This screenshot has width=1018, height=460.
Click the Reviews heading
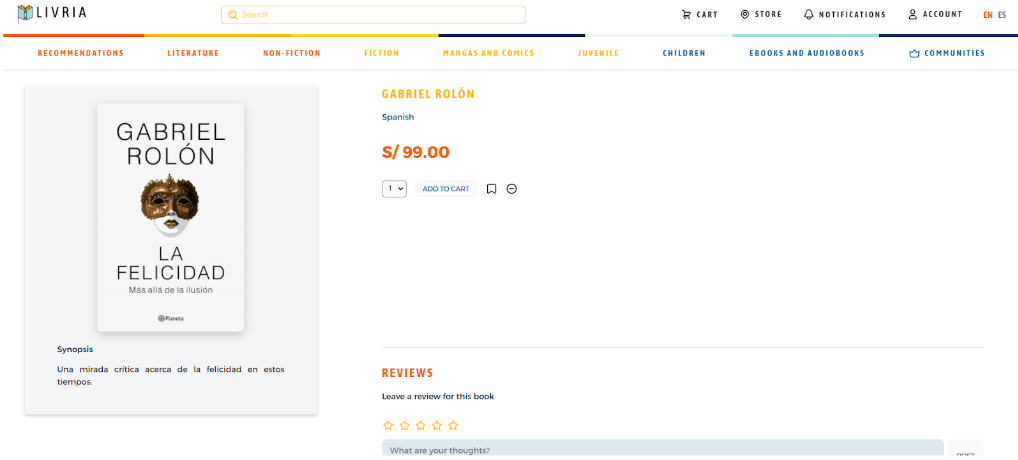[x=407, y=373]
